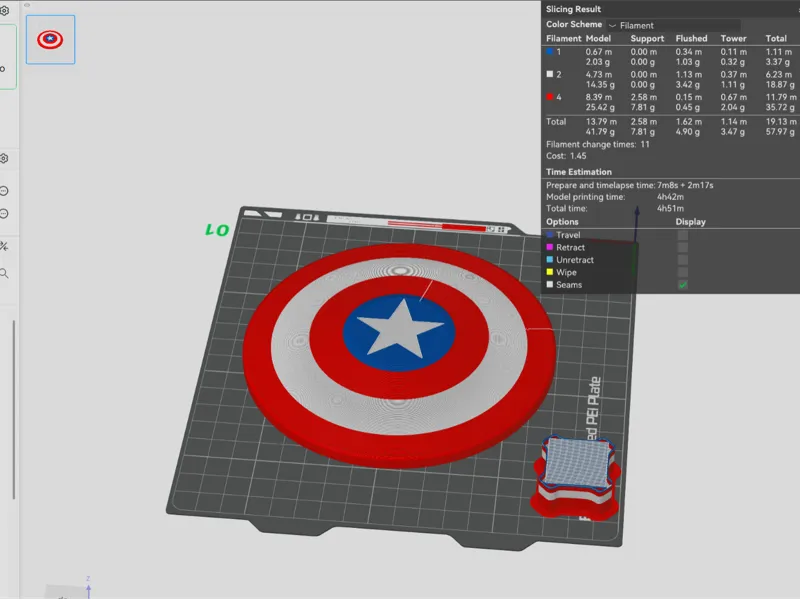Click the Retract option label
Image resolution: width=800 pixels, height=600 pixels.
pos(570,247)
